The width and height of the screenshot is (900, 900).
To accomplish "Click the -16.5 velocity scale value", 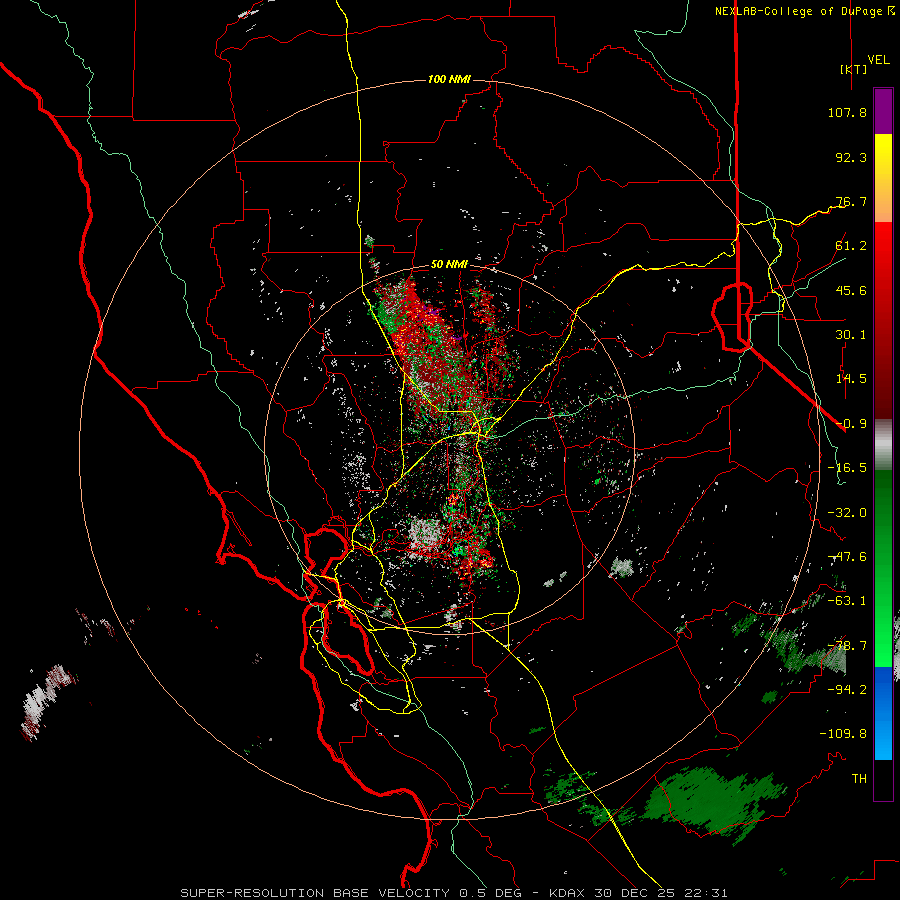I will [847, 468].
